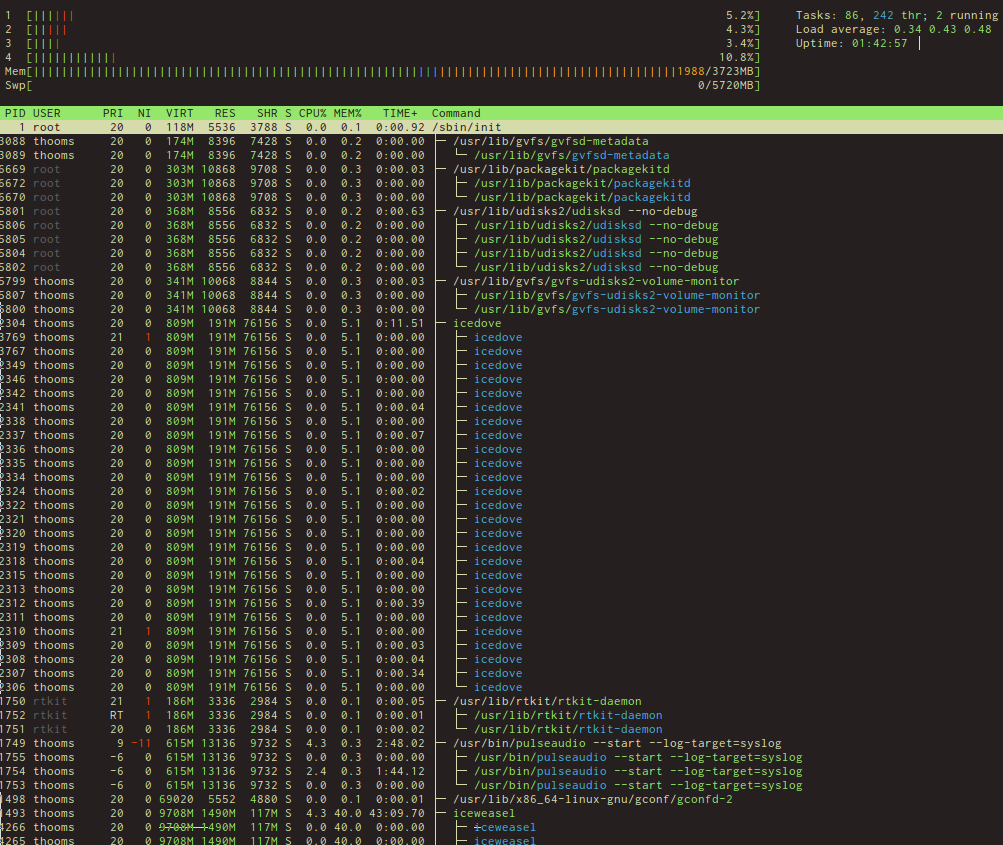Click the Command column header

click(456, 113)
